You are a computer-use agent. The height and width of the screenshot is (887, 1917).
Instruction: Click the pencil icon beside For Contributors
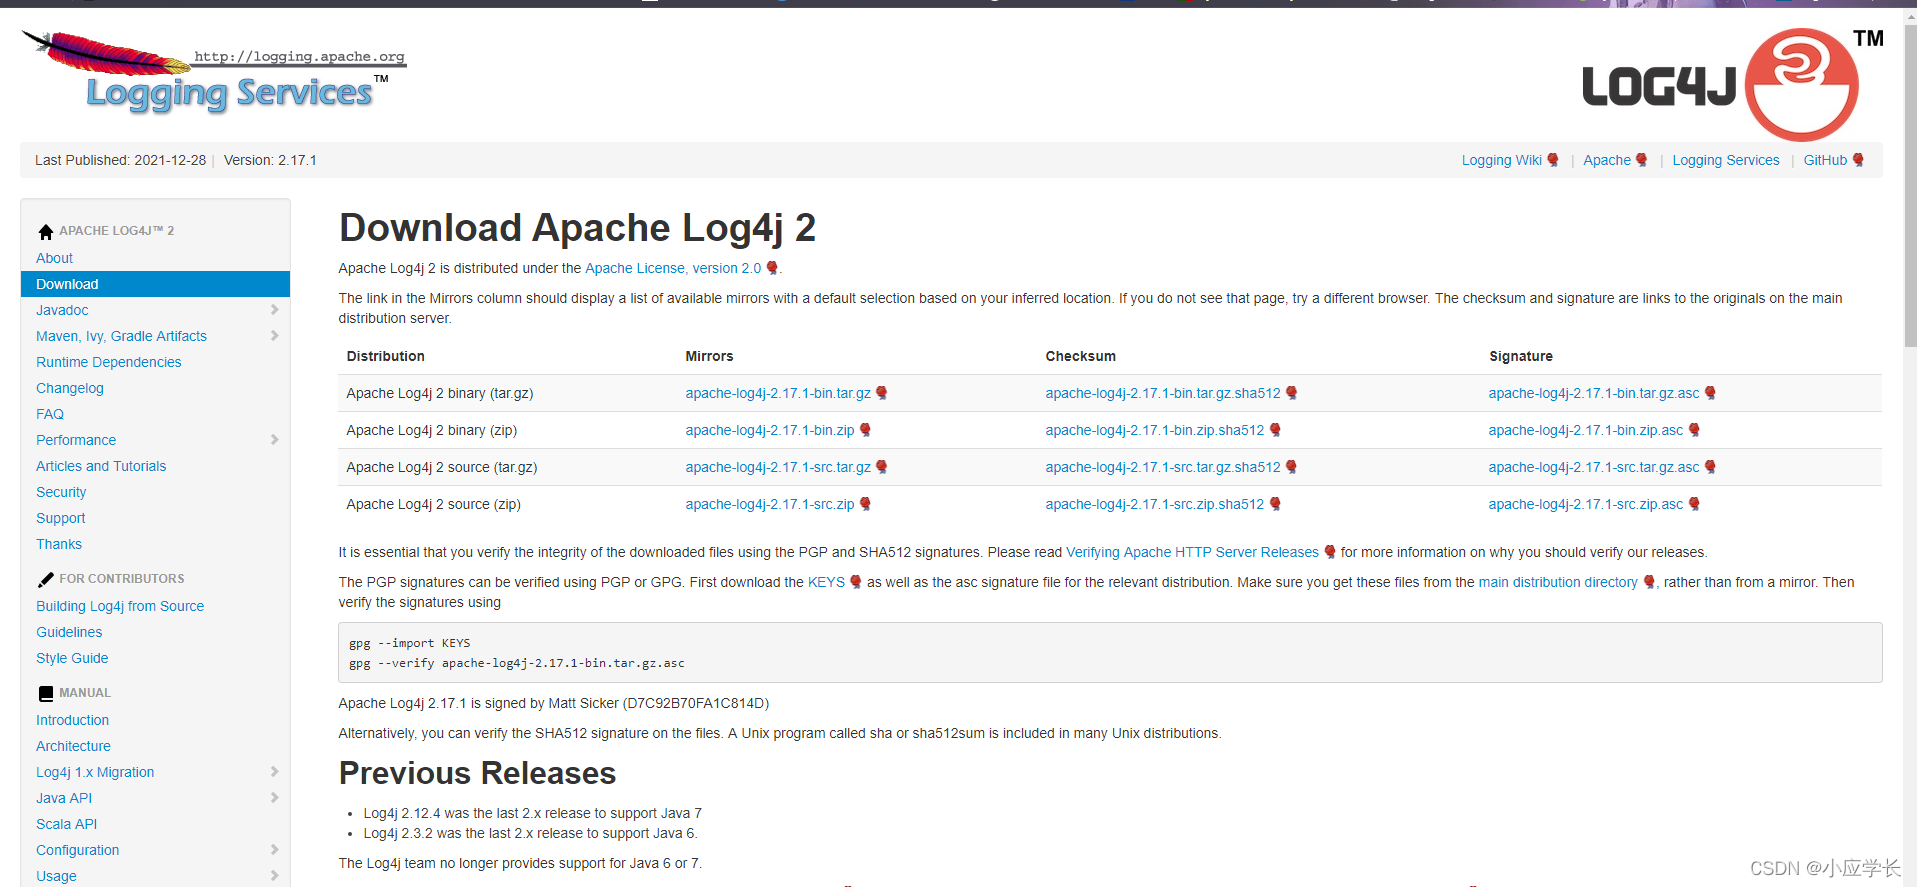click(45, 580)
